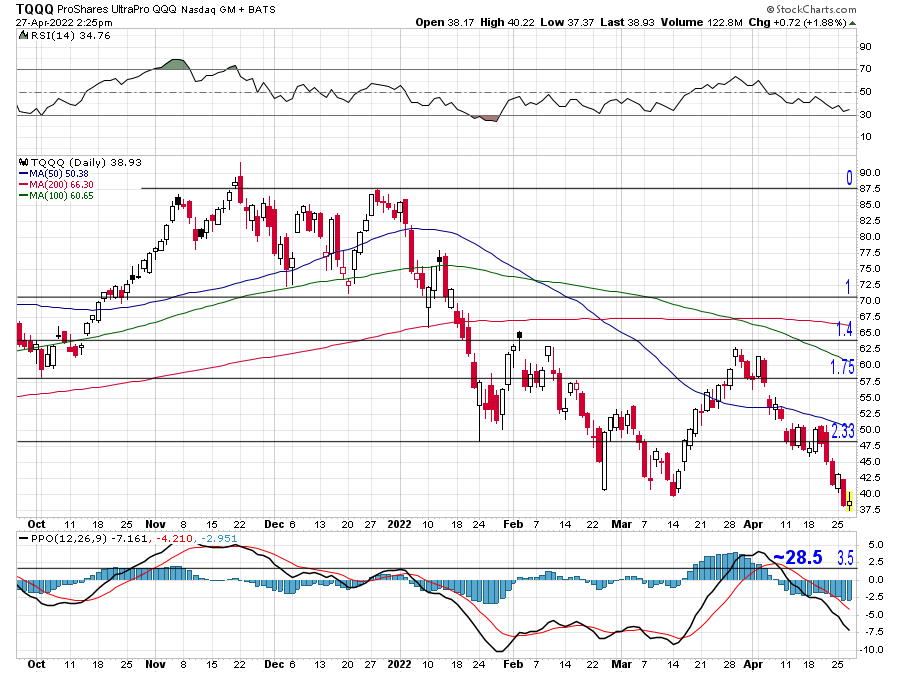Click the MA(50) 50.38 legend entry
The width and height of the screenshot is (900, 673).
(59, 173)
